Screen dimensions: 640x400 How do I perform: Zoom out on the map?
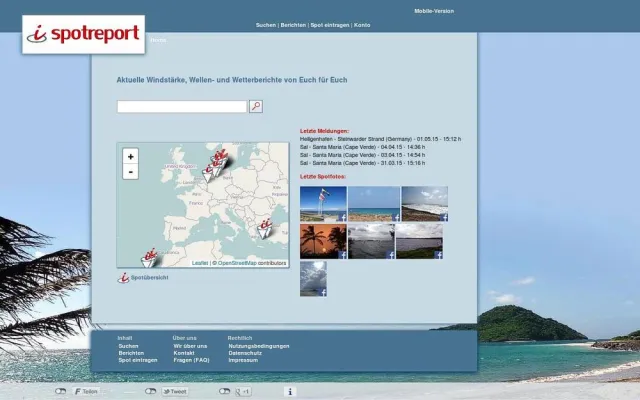click(x=130, y=171)
